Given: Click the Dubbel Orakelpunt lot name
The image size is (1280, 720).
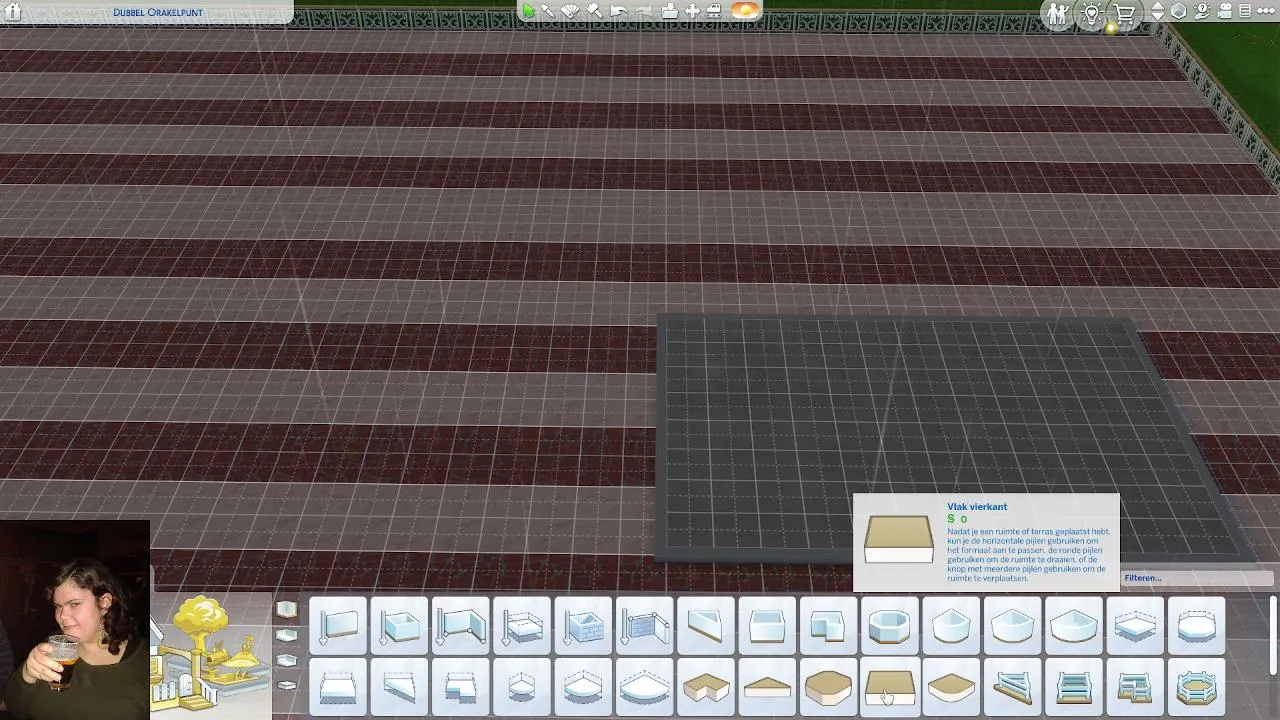Looking at the screenshot, I should tap(158, 12).
